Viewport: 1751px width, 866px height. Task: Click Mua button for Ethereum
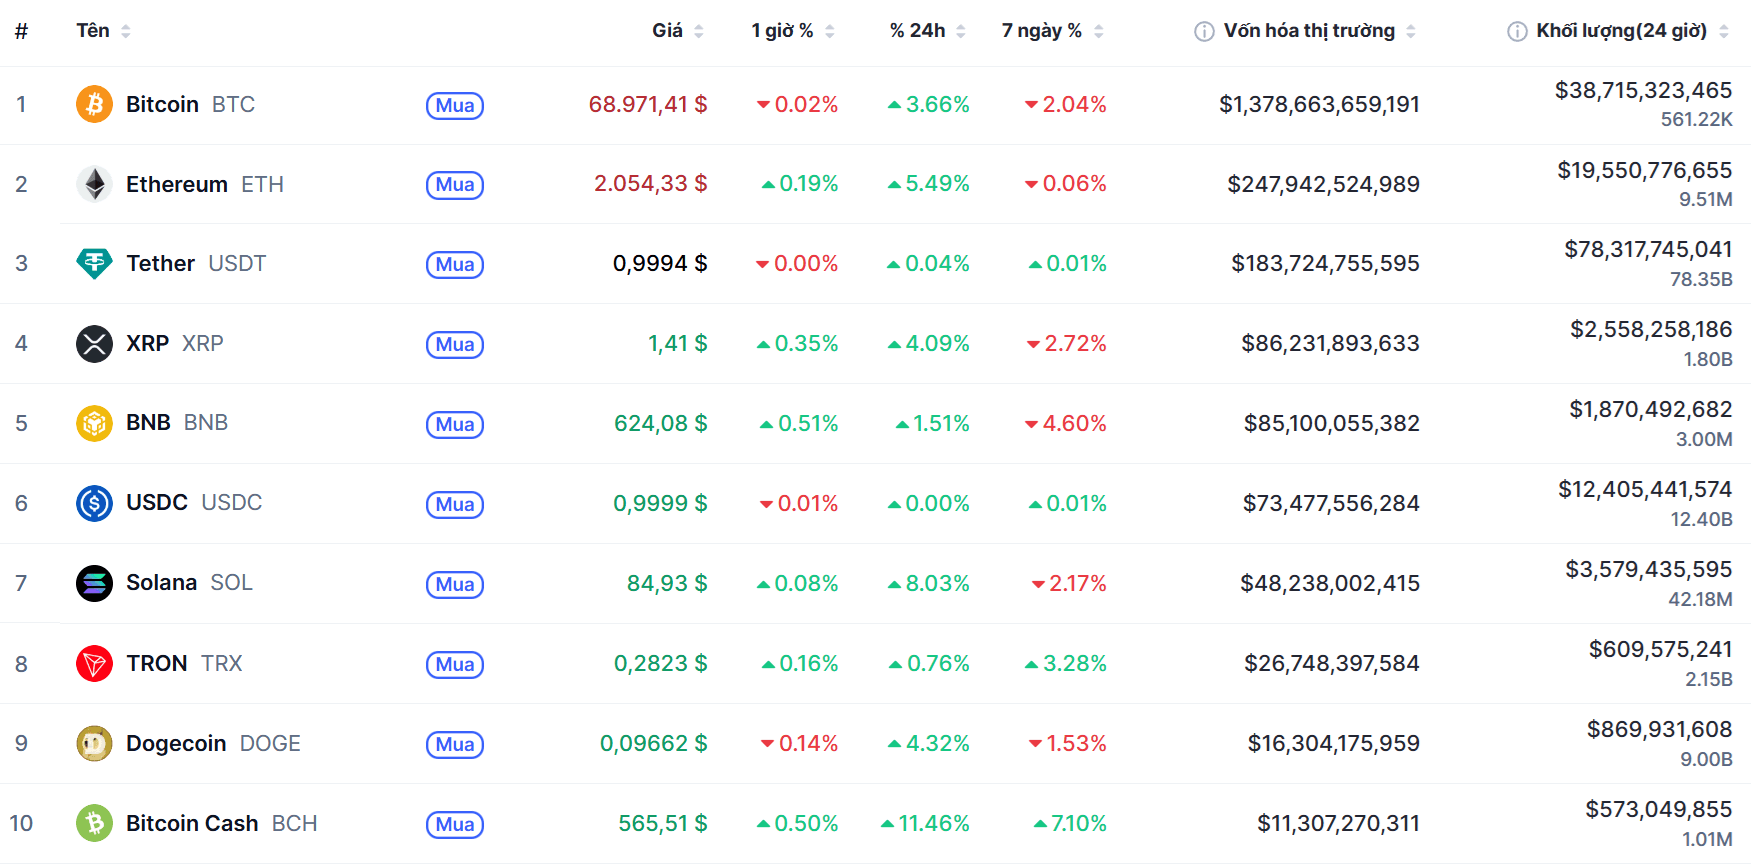[x=455, y=185]
